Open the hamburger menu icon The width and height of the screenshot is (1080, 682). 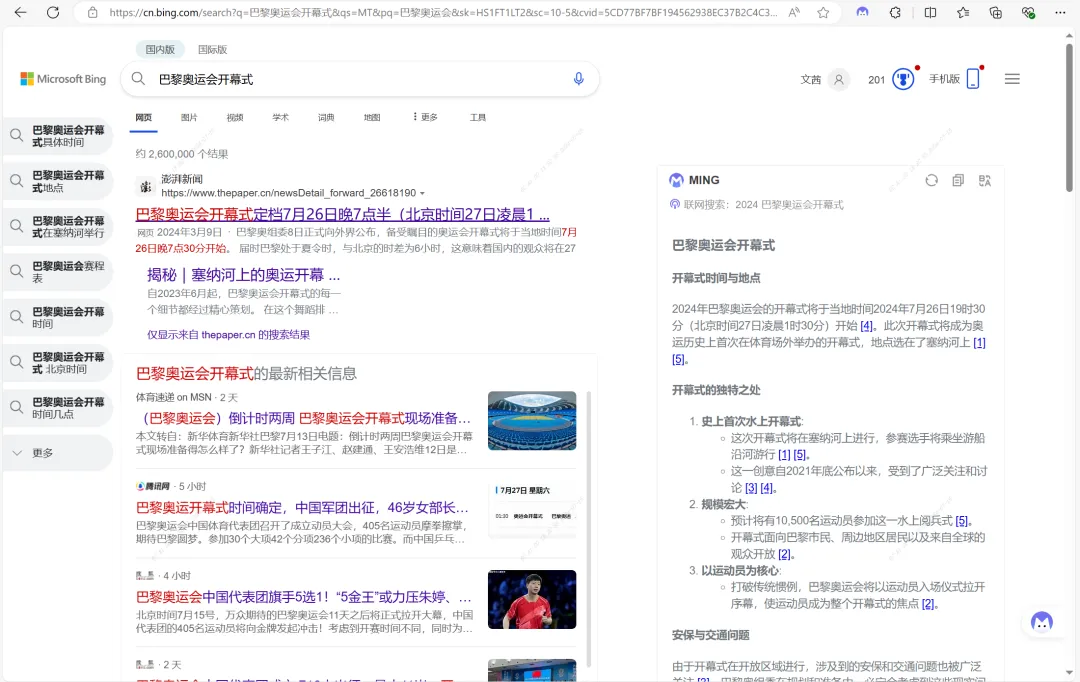(1012, 78)
